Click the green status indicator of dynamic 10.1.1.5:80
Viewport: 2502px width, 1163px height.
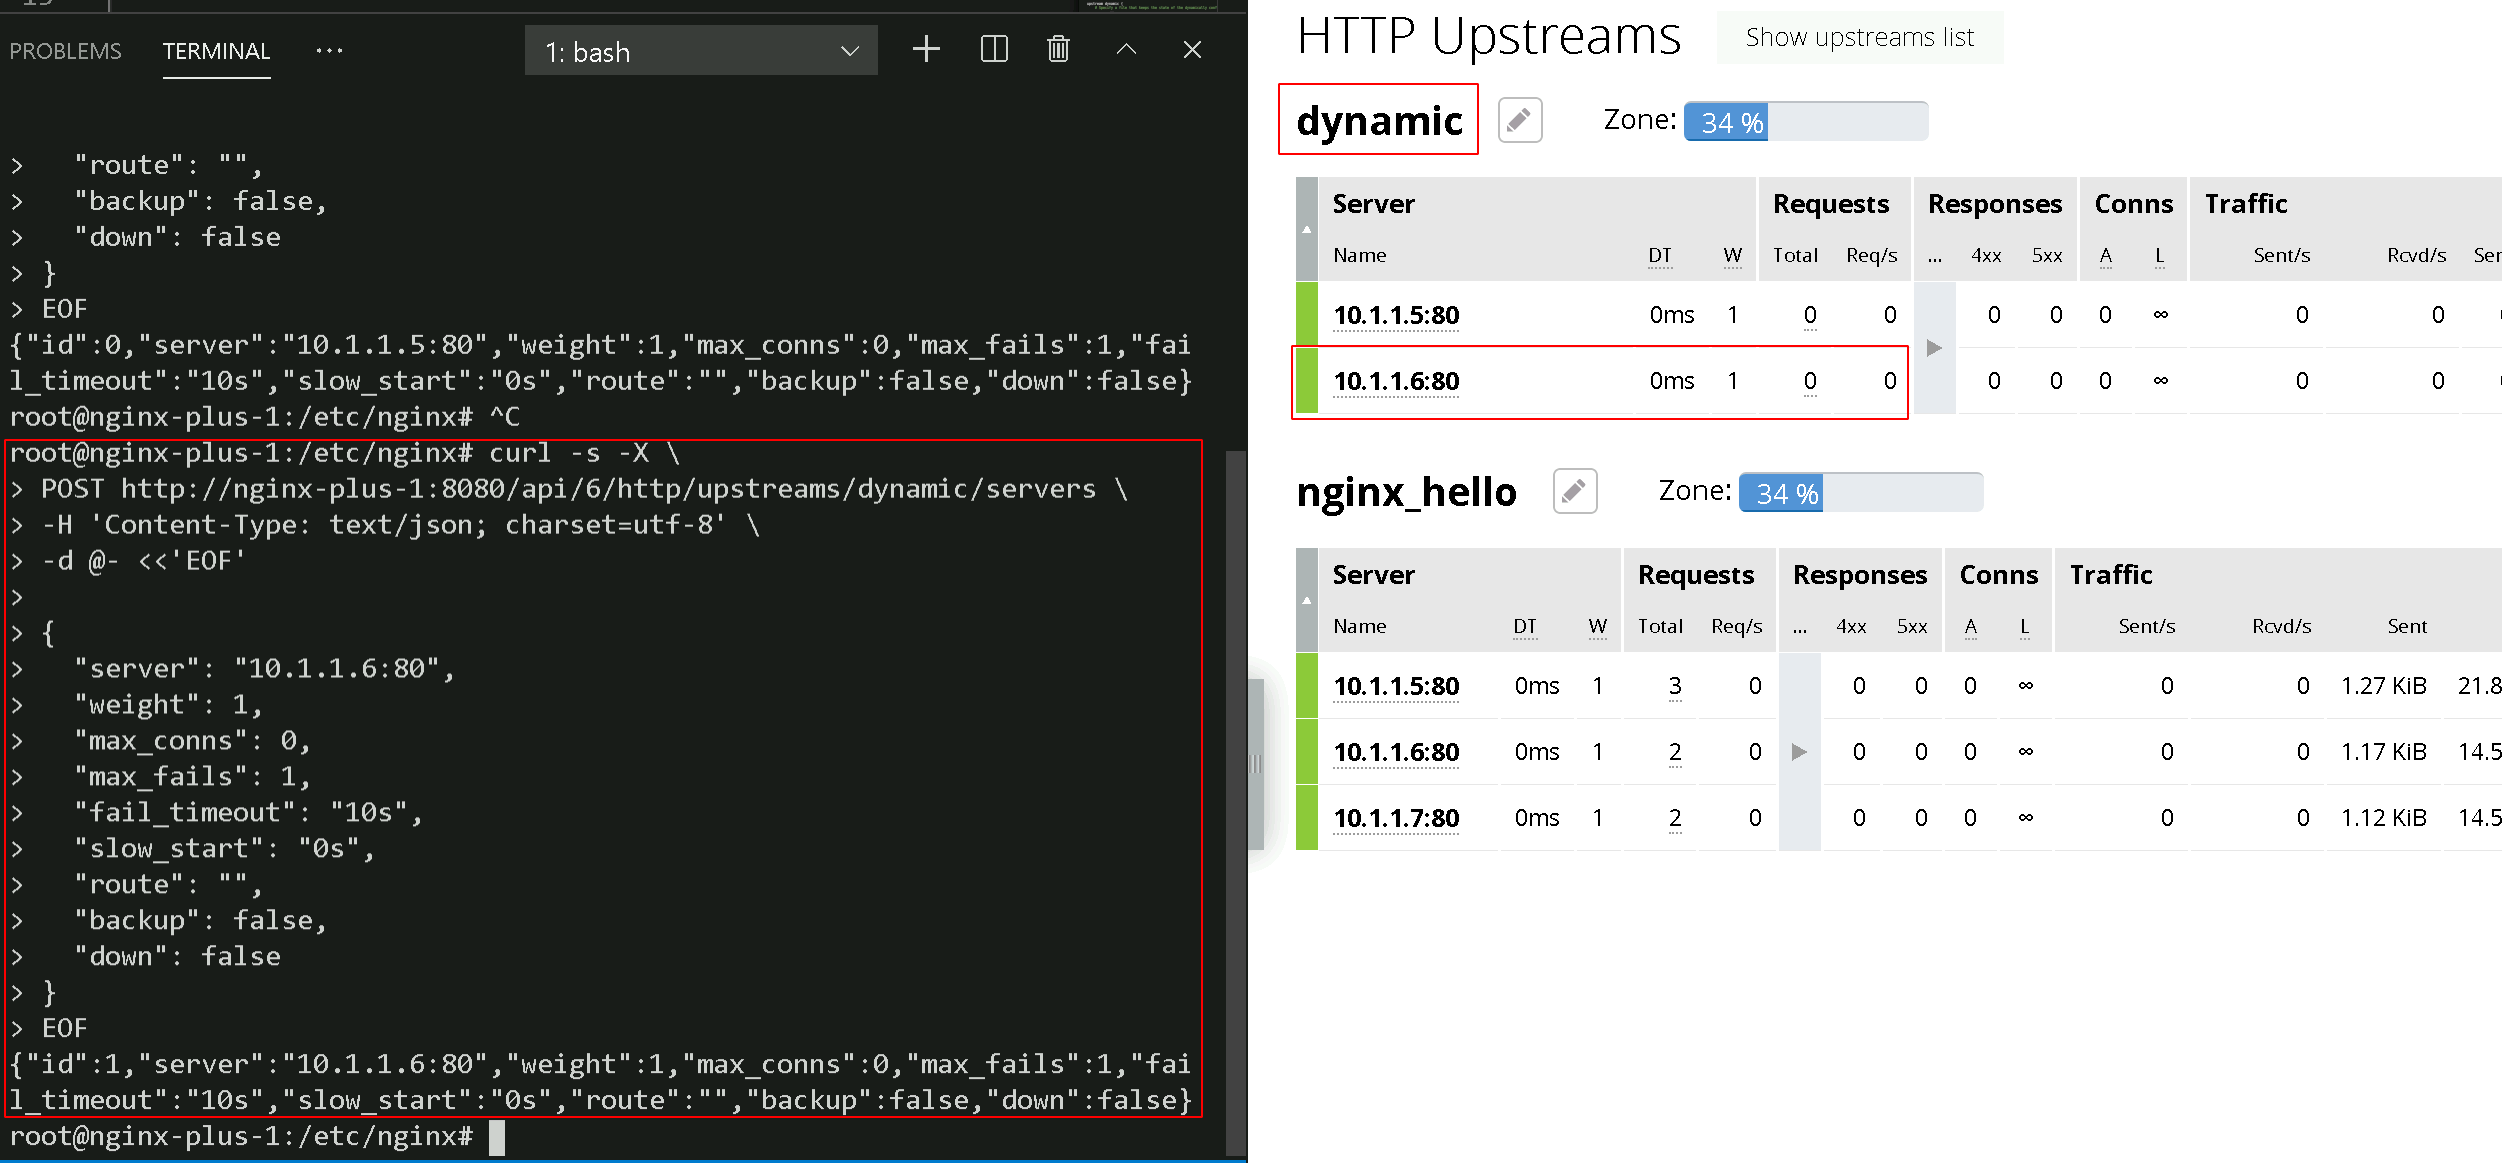pos(1306,314)
